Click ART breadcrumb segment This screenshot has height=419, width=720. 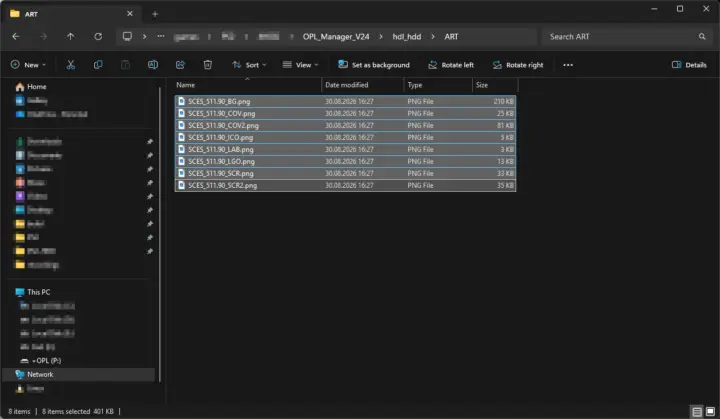(x=451, y=36)
